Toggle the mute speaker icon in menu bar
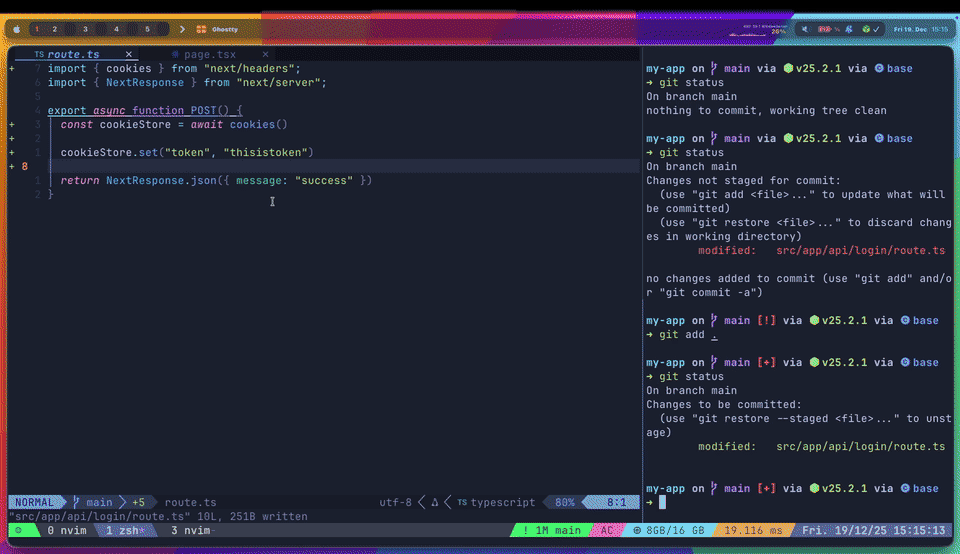Screen dimensions: 960x554 point(806,29)
